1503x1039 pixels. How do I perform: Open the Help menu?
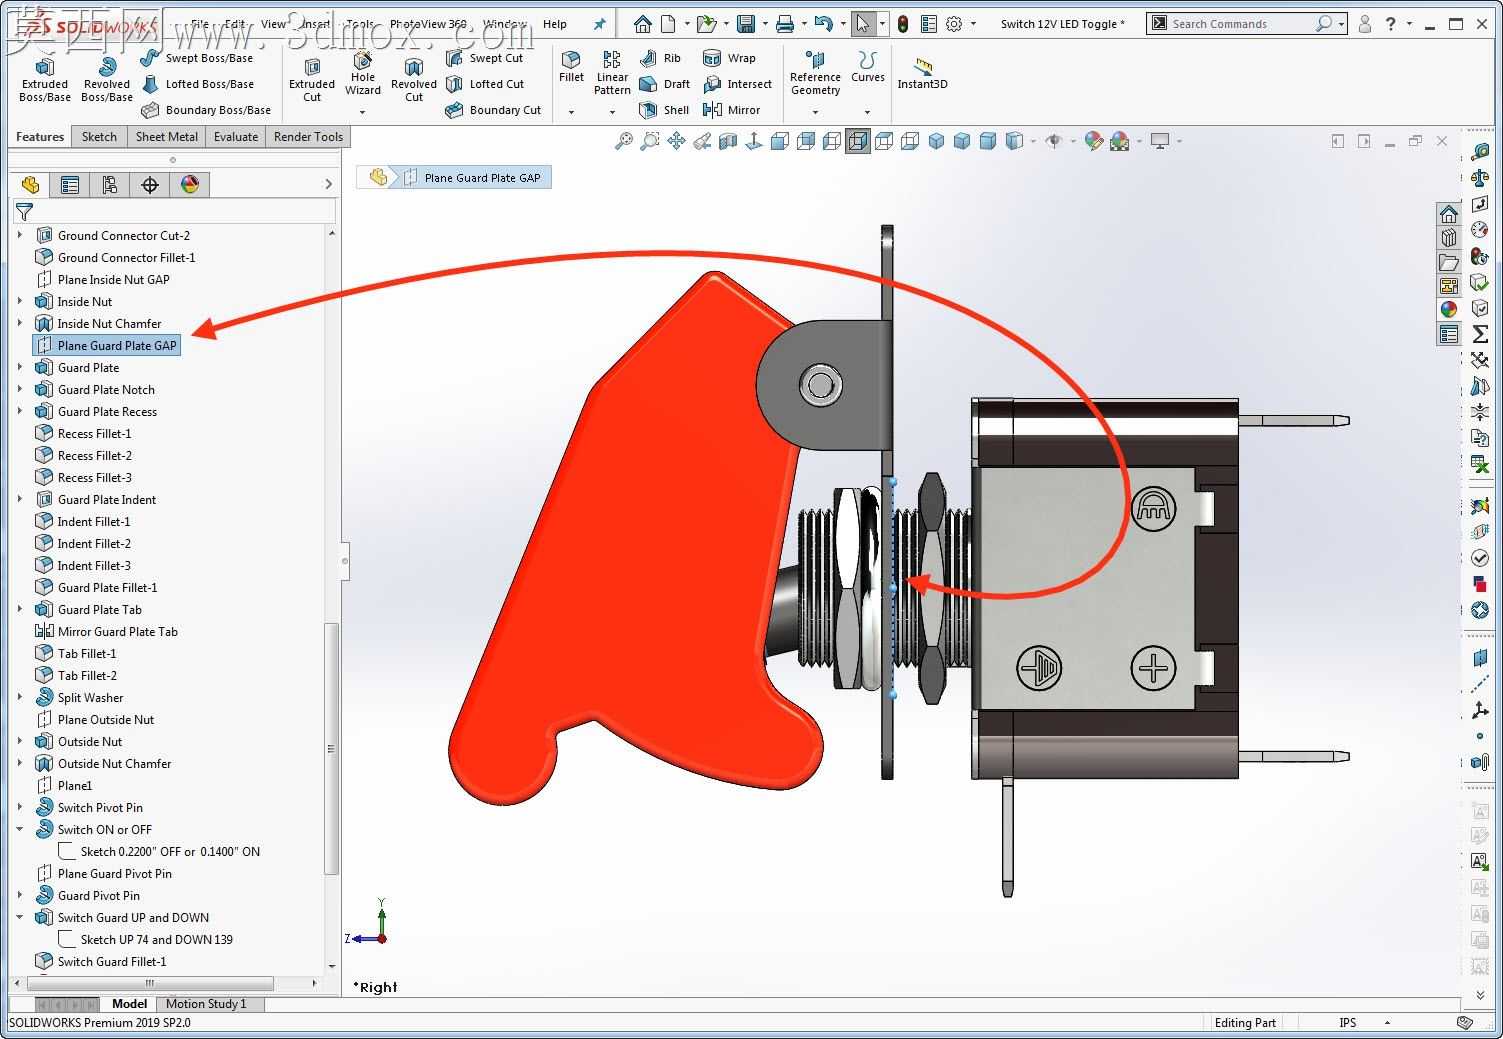[x=555, y=24]
